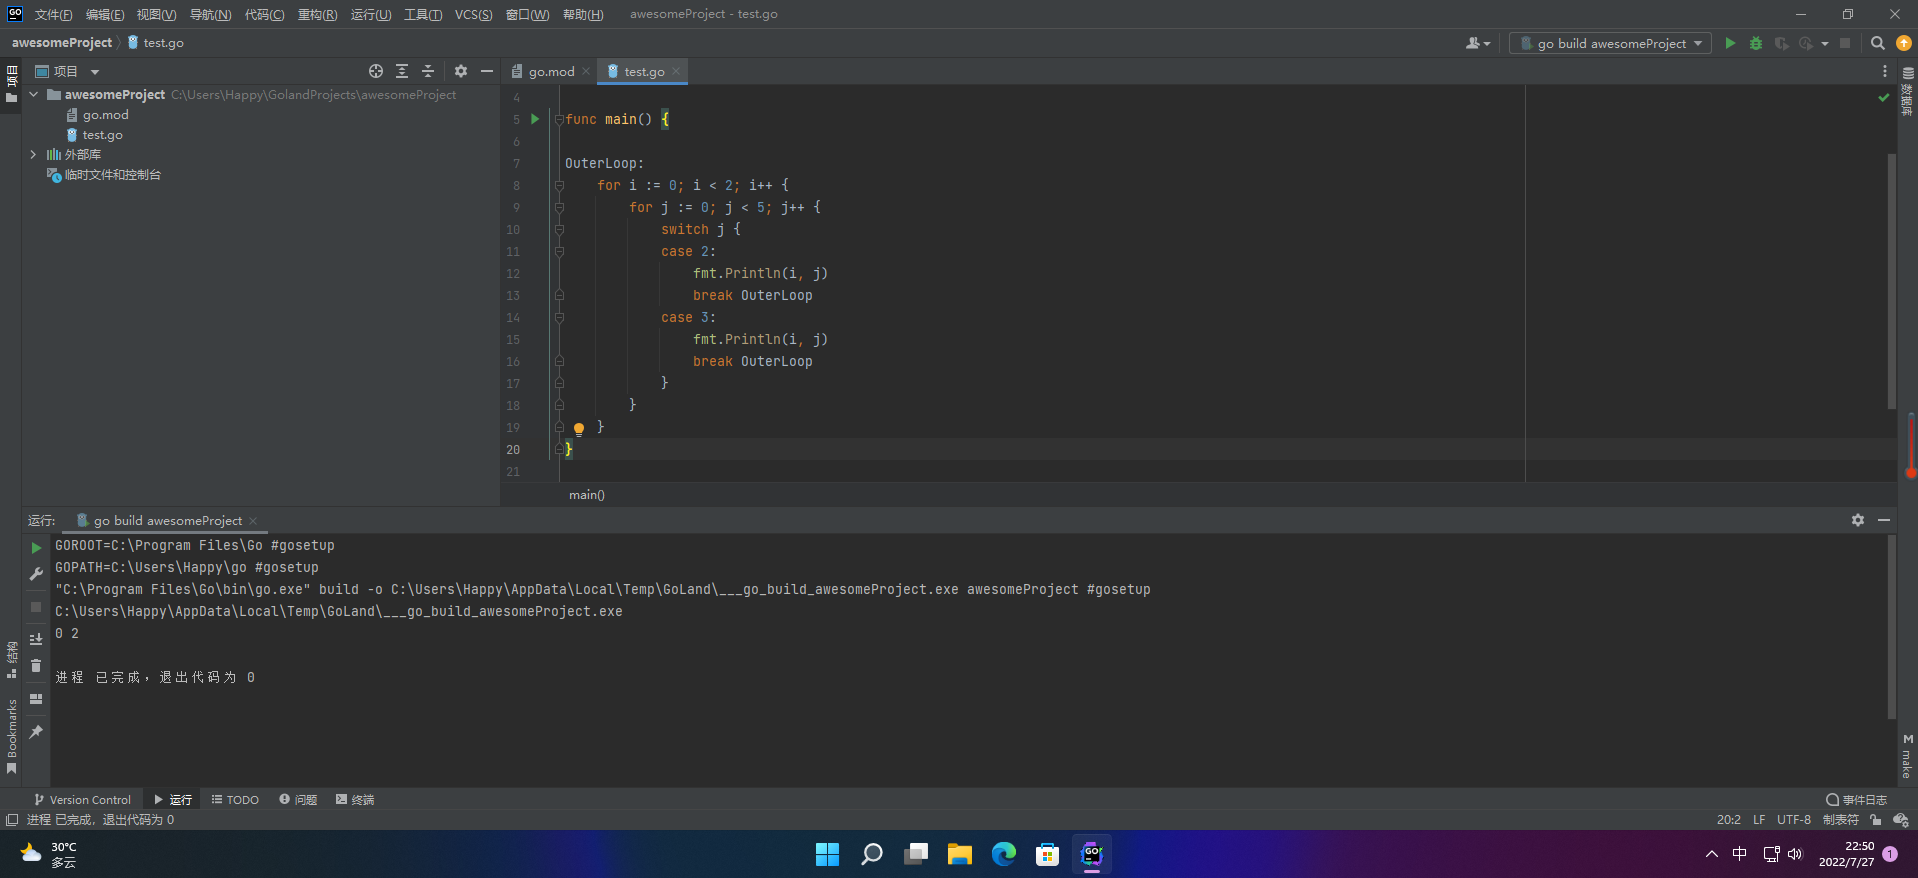Edit run configuration with wrench icon
The height and width of the screenshot is (878, 1918).
36,574
